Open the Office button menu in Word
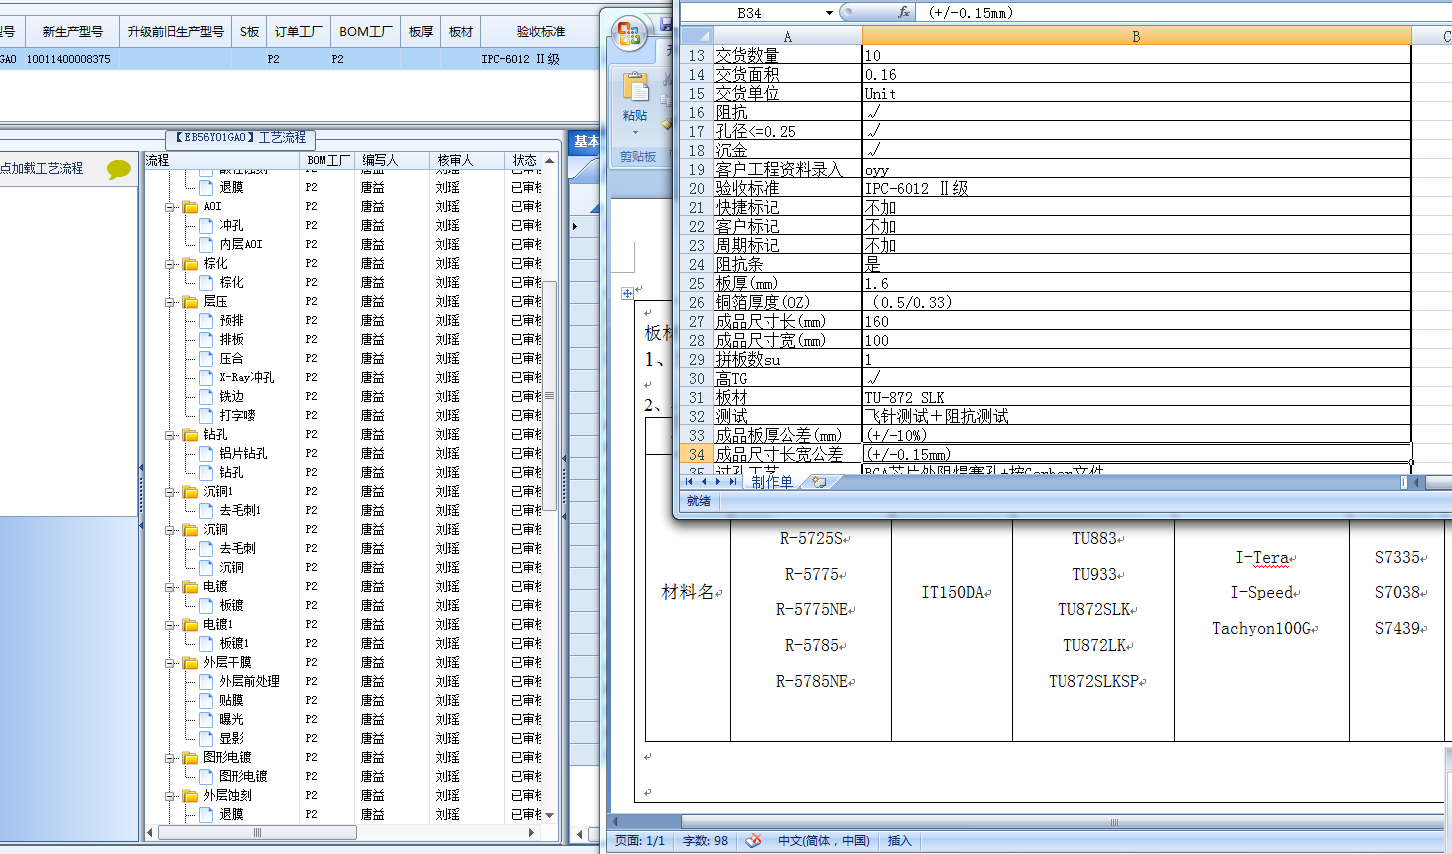The width and height of the screenshot is (1452, 854). click(629, 34)
